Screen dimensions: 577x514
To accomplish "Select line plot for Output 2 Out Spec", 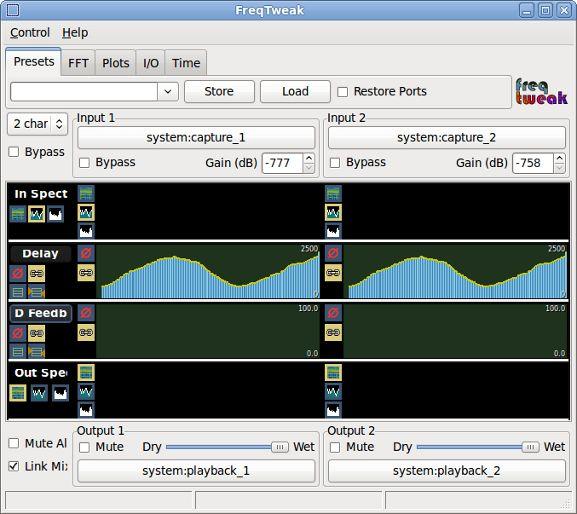I will 333,391.
